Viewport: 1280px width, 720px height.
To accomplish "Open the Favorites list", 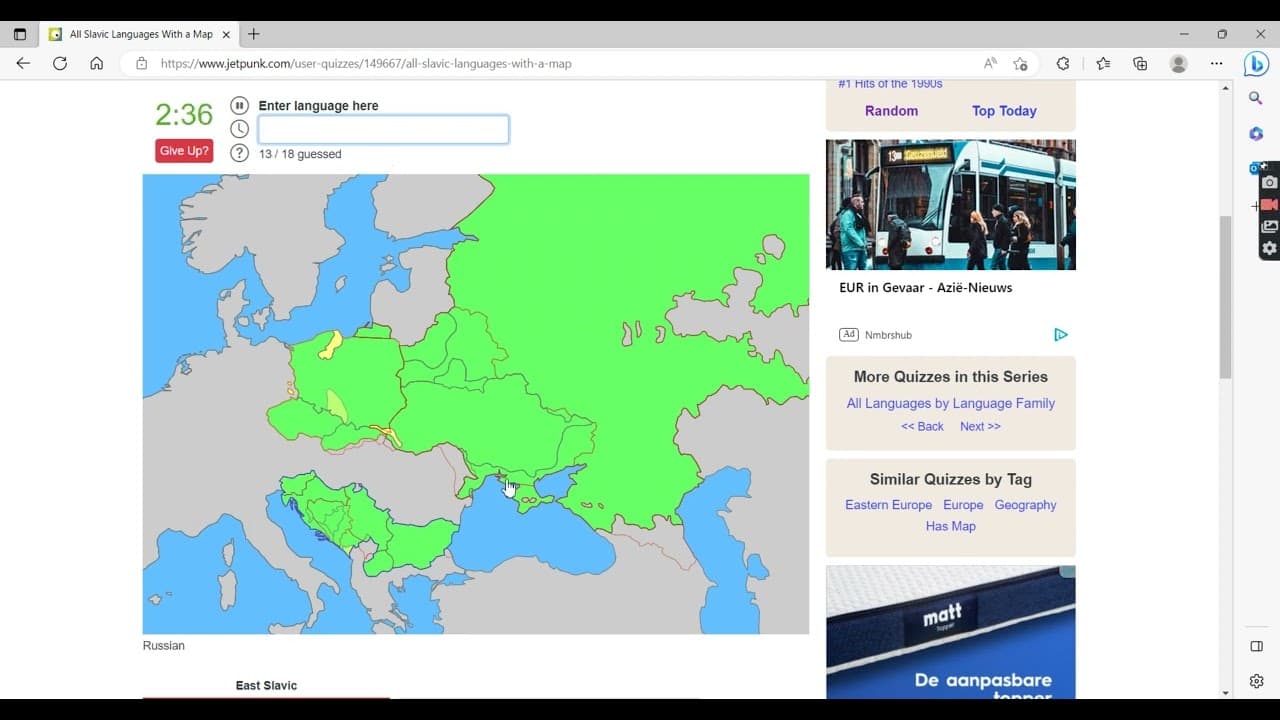I will coord(1103,63).
